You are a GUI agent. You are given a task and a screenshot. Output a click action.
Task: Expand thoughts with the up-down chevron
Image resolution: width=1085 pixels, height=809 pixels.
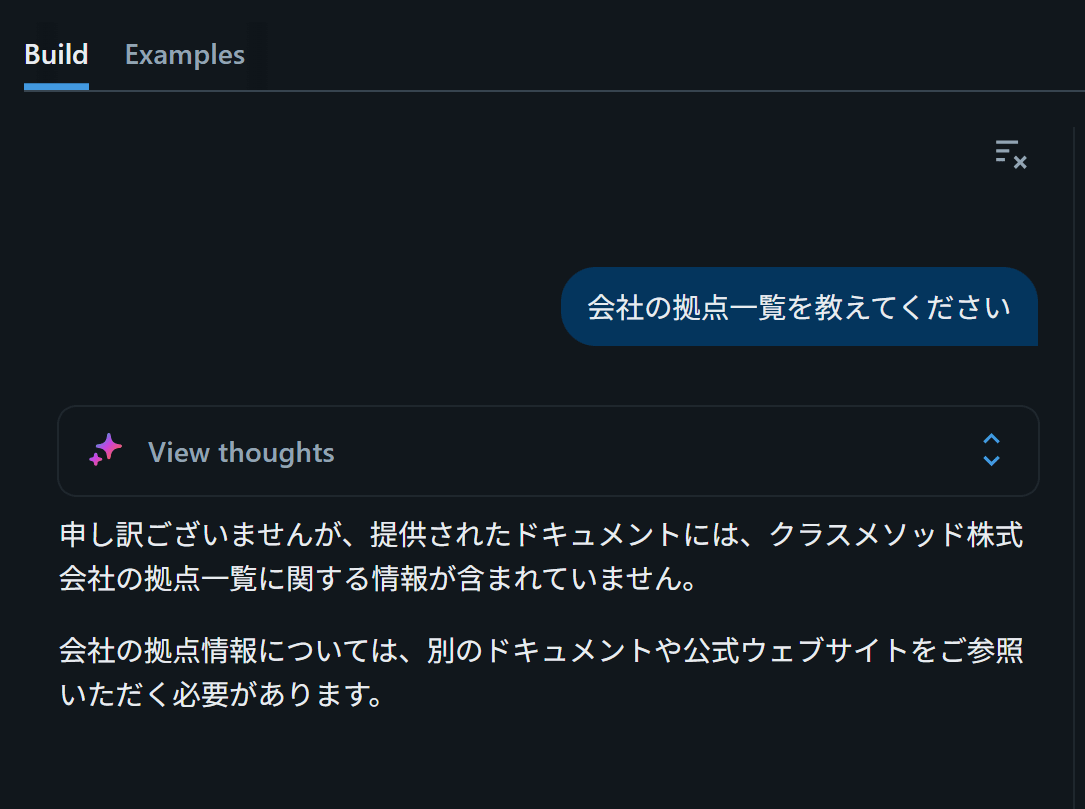991,451
